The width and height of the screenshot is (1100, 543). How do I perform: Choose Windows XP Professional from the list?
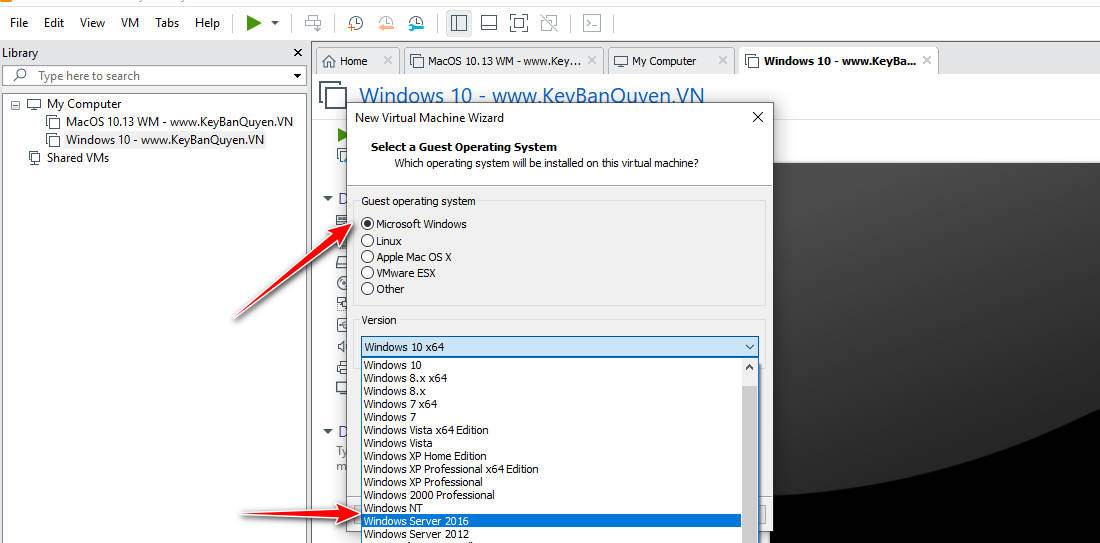click(551, 482)
